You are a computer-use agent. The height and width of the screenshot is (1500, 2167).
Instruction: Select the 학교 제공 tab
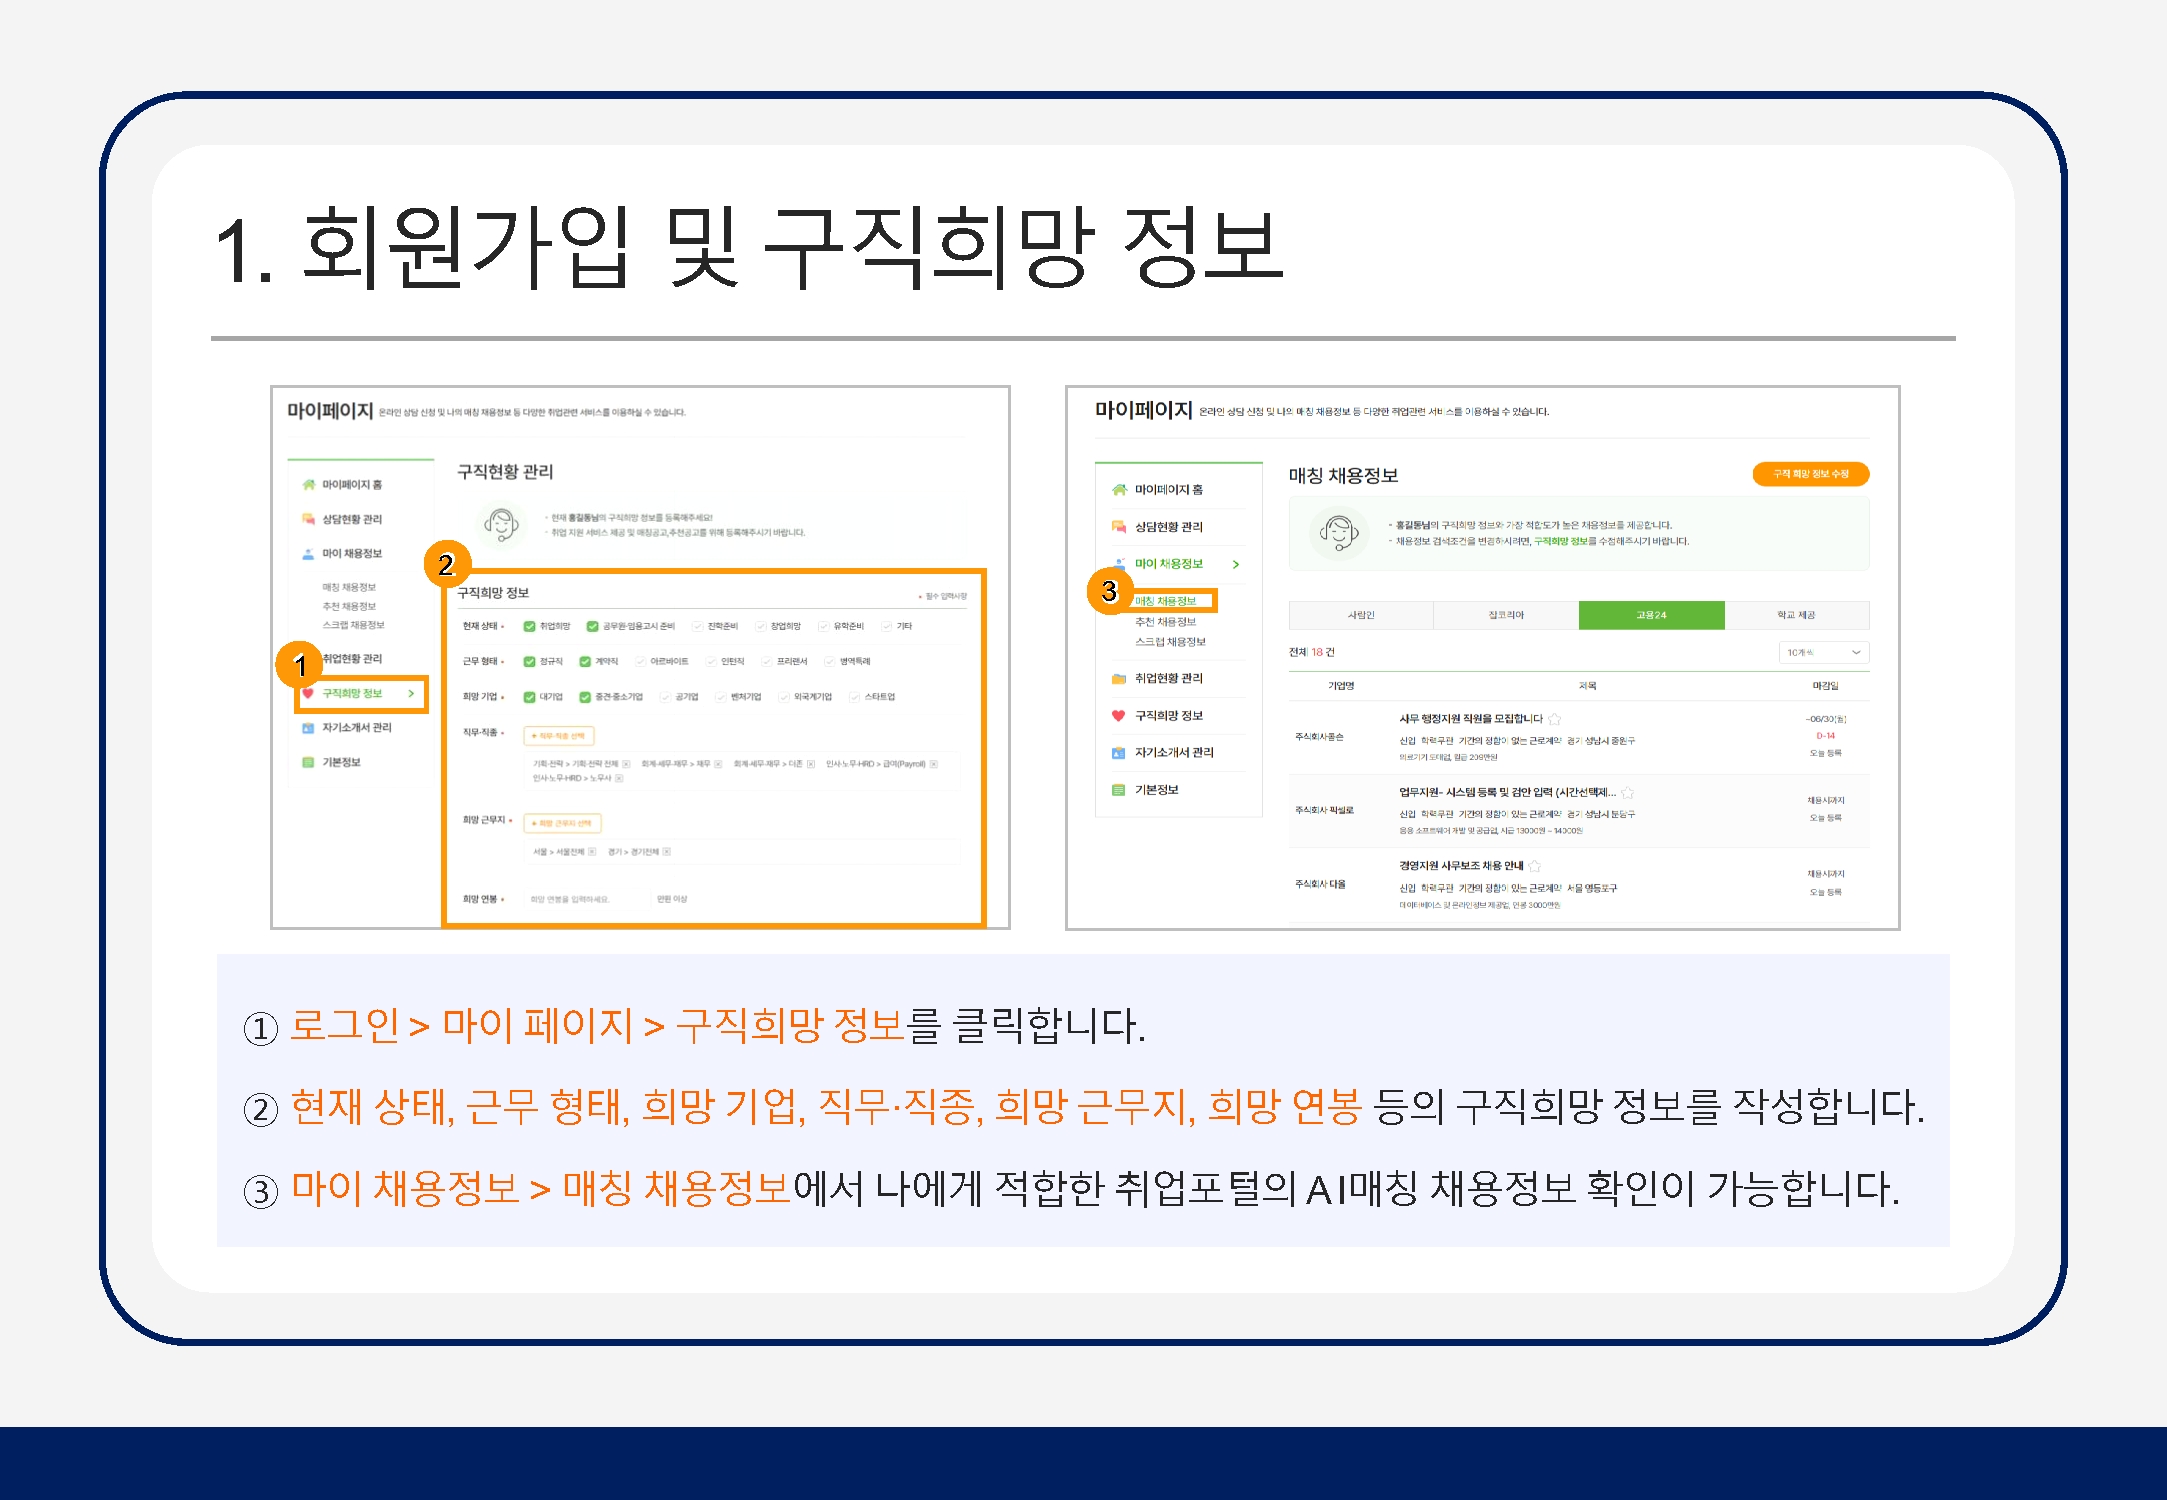(1796, 615)
